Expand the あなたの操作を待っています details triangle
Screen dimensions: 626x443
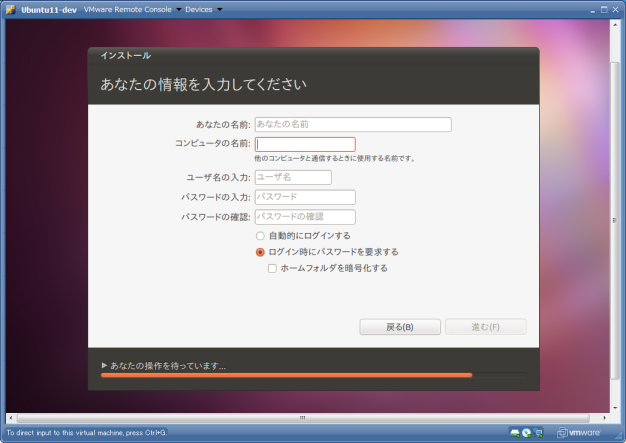(104, 365)
